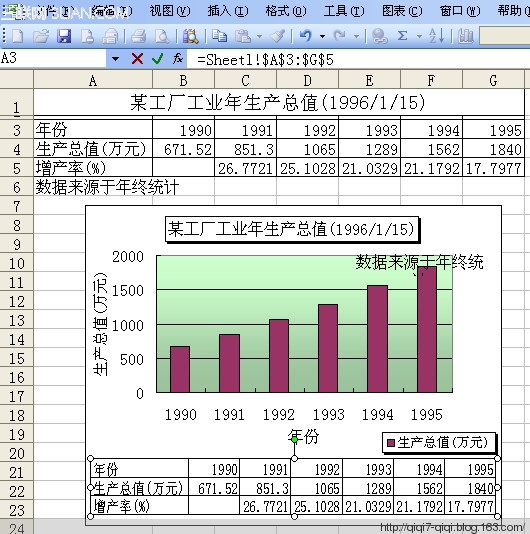Click cell containing 671.52 in row 4

click(184, 149)
